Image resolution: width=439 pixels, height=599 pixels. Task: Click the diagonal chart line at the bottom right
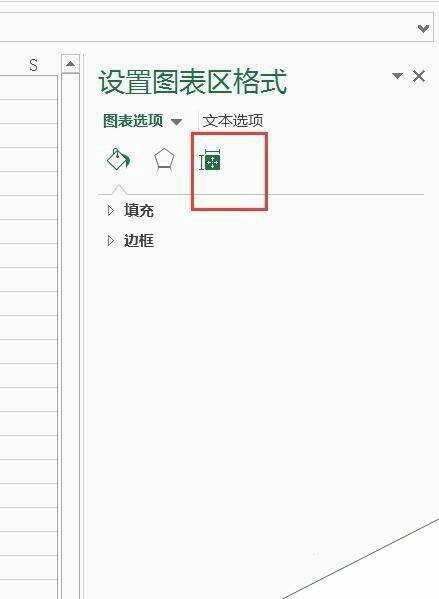pos(361,559)
